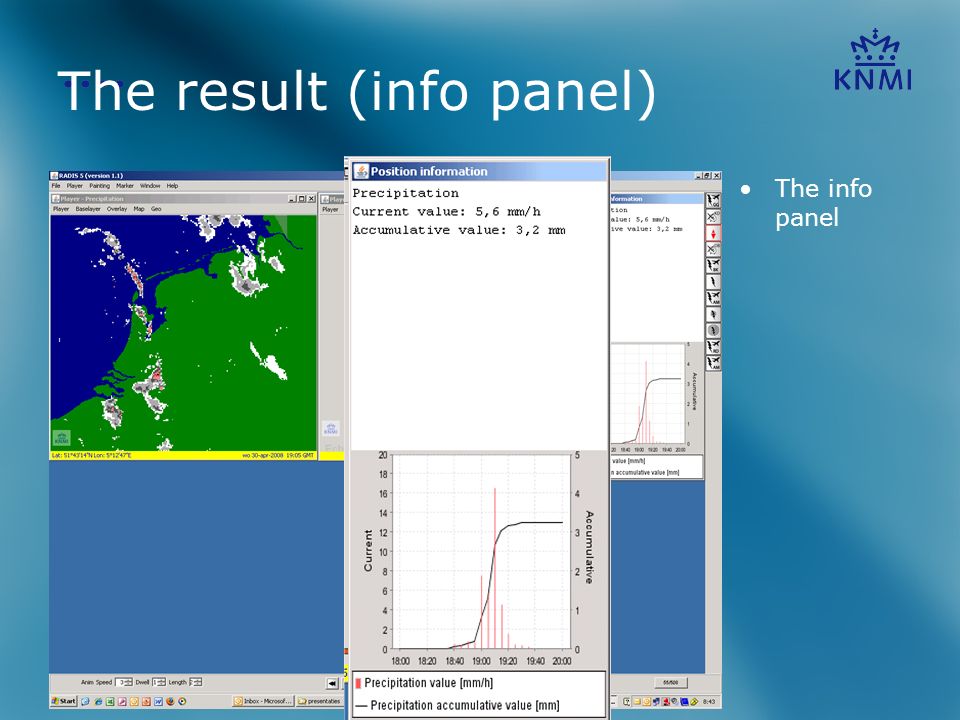960x720 pixels.
Task: Open the Marker menu
Action: (125, 186)
